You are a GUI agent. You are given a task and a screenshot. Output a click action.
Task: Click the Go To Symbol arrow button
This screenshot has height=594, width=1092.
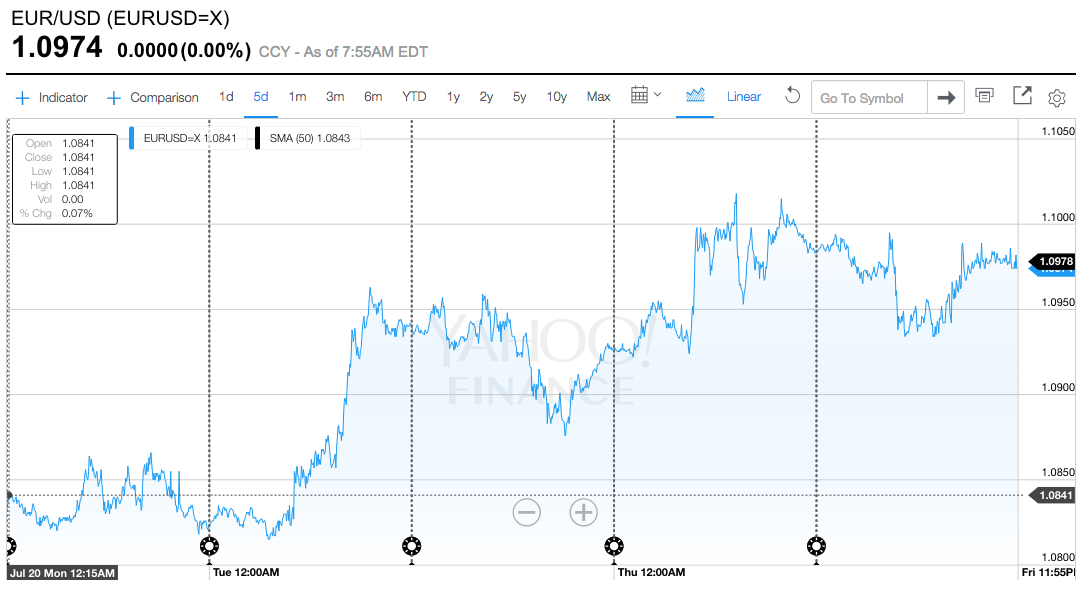coord(945,98)
